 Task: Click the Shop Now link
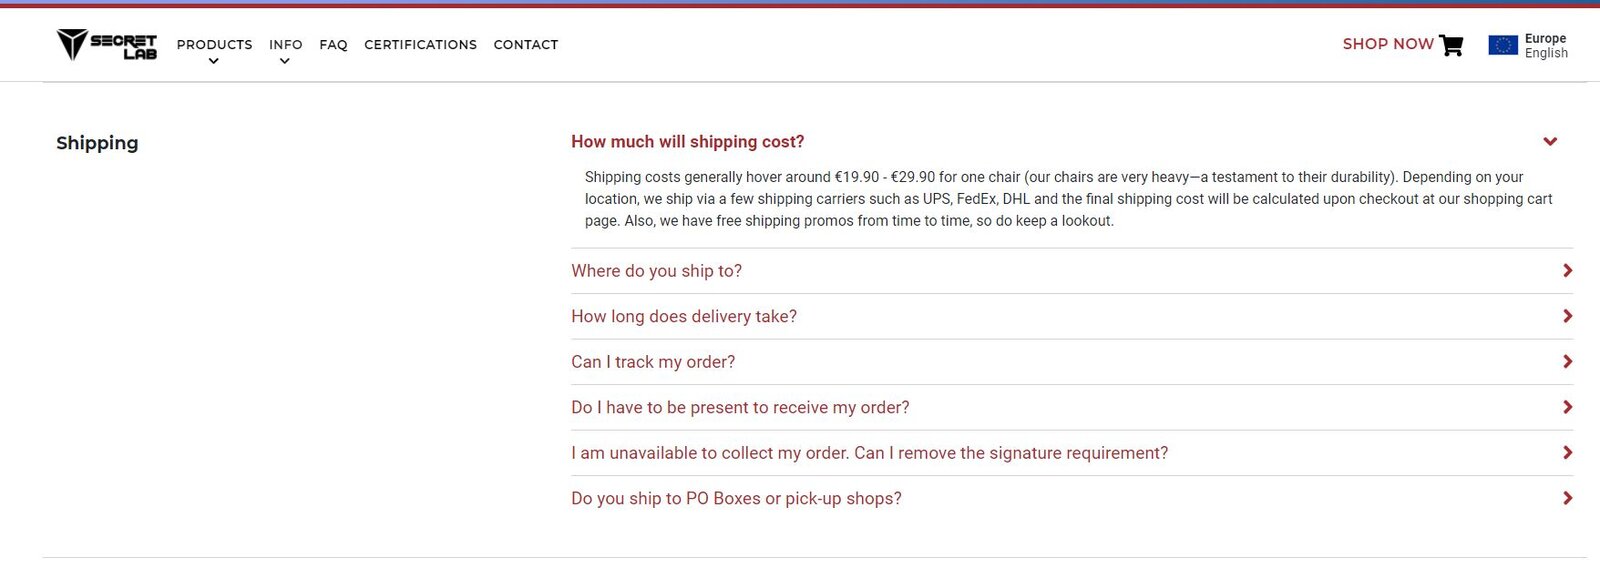point(1388,44)
